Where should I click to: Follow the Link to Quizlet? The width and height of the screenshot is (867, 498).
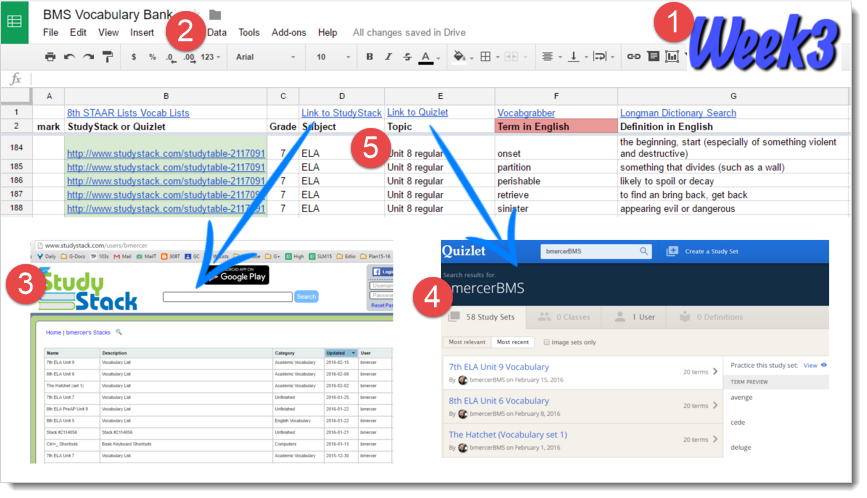(x=417, y=112)
